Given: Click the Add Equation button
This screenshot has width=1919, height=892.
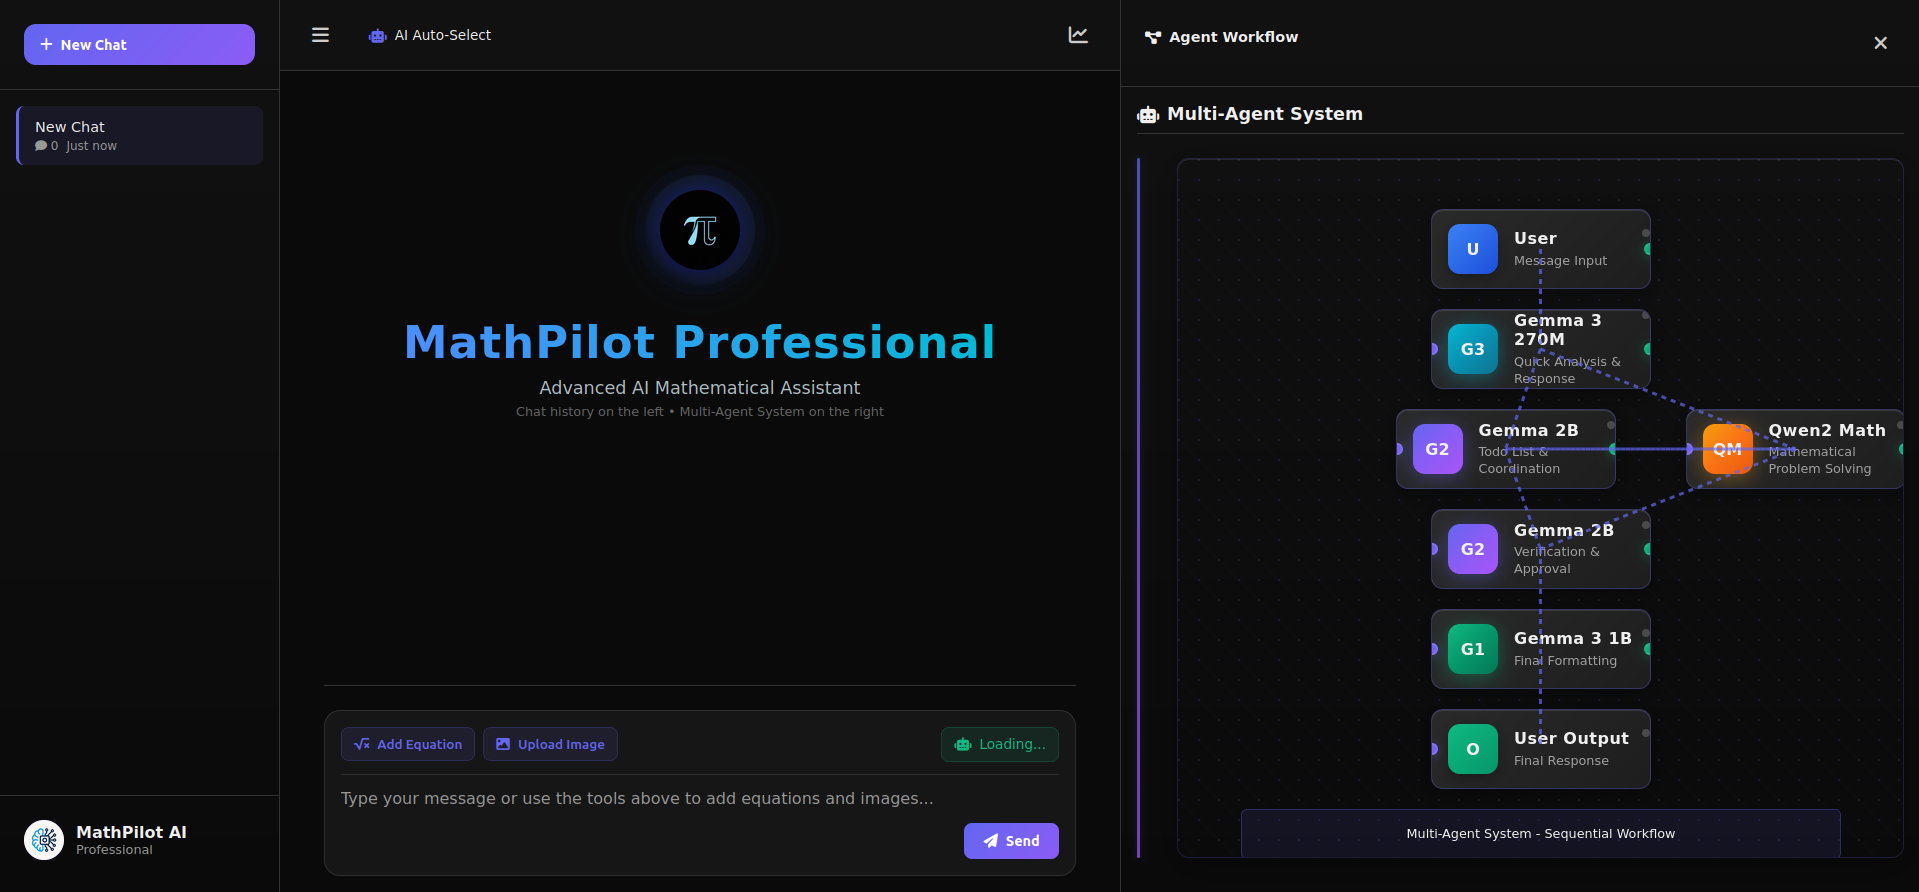Looking at the screenshot, I should 408,744.
